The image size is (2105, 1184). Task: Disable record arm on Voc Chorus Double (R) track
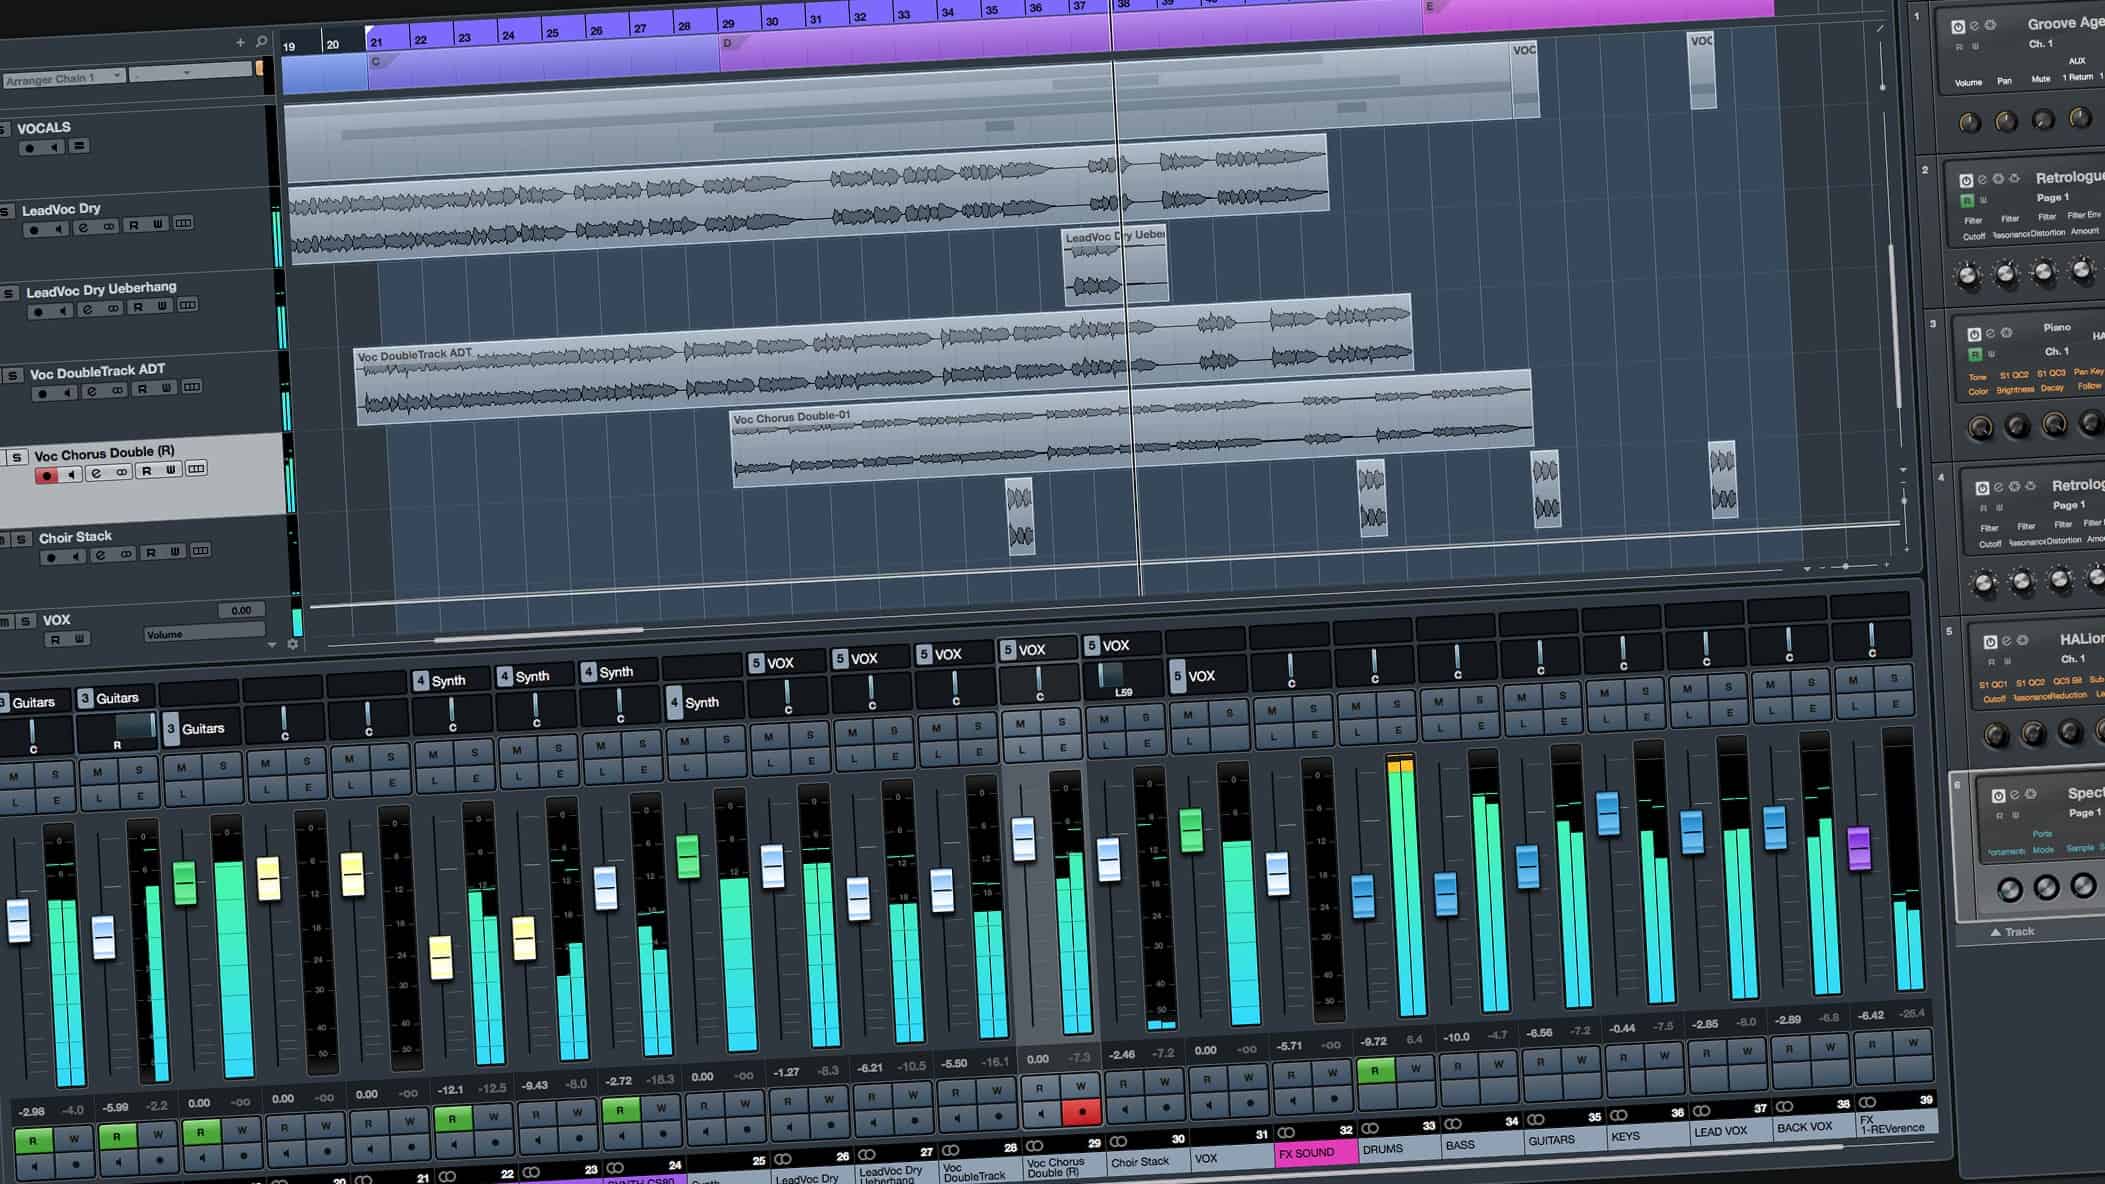tap(47, 476)
